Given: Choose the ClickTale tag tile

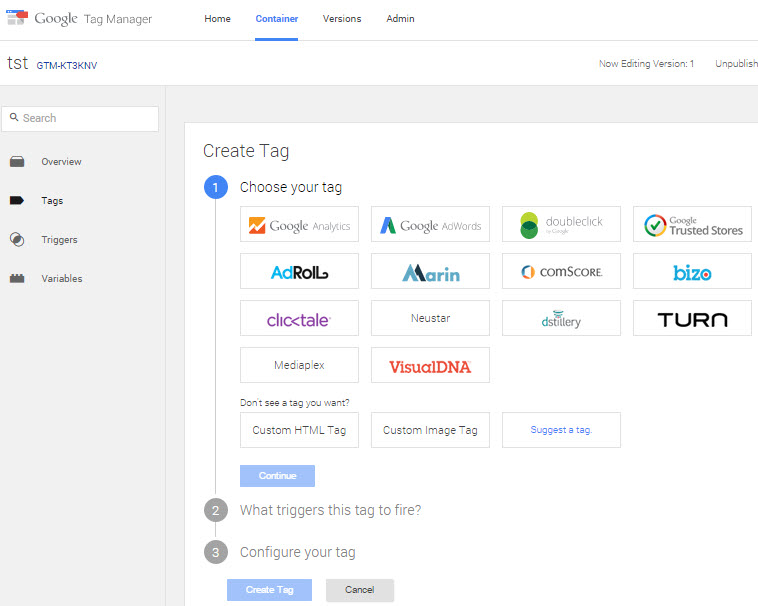Looking at the screenshot, I should click(299, 318).
